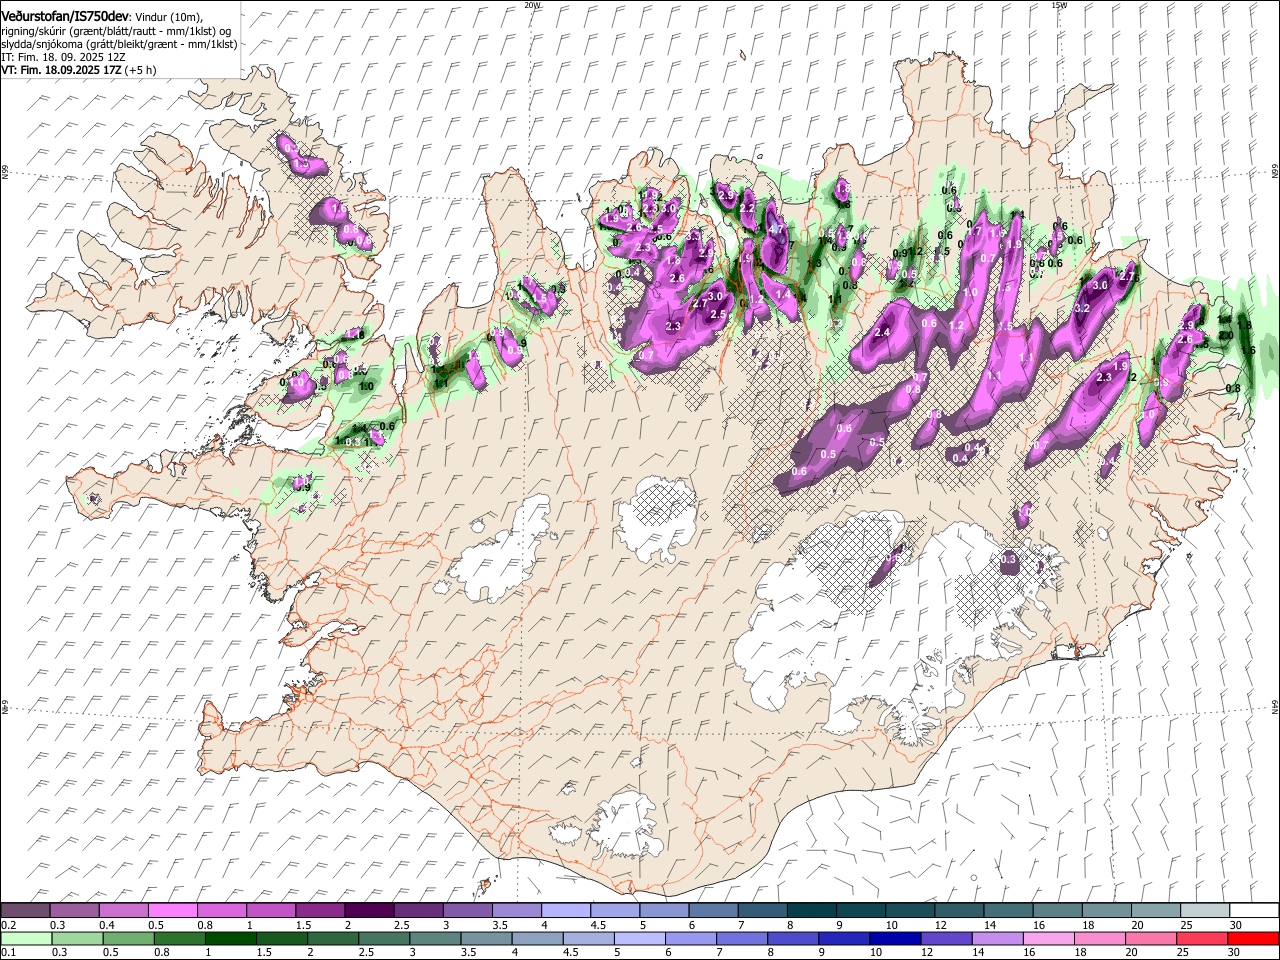Image resolution: width=1280 pixels, height=960 pixels.
Task: Pick the white 30 swatch in upper legend row
Action: 1255,910
